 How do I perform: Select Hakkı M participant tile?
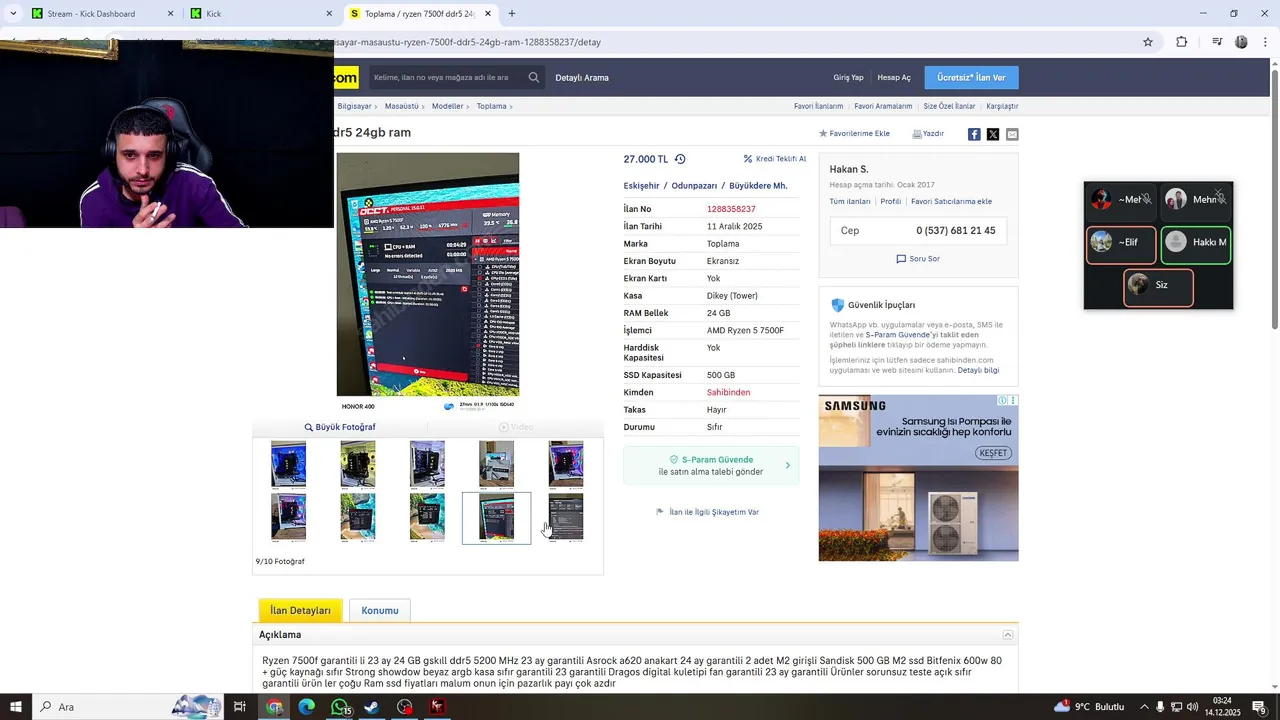point(1196,245)
